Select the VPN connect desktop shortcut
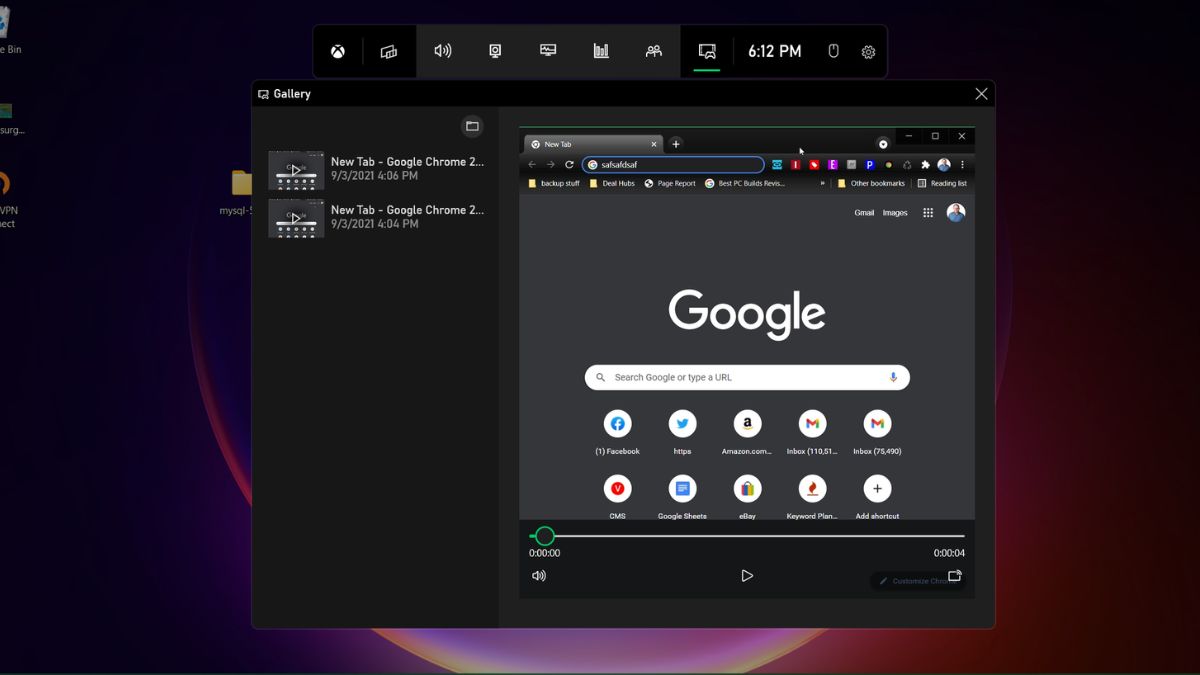Image resolution: width=1200 pixels, height=675 pixels. tap(6, 200)
